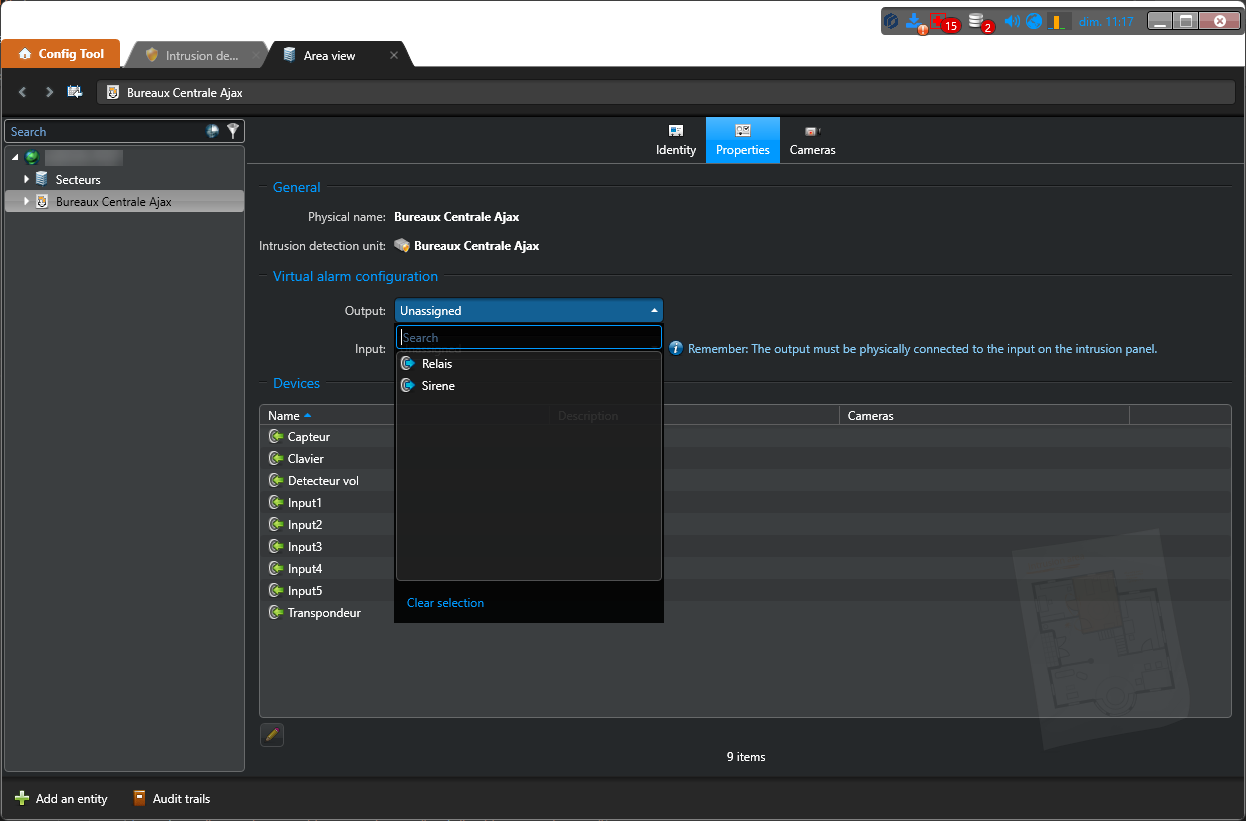Select Relais from the output dropdown list
The height and width of the screenshot is (821, 1246).
click(437, 364)
